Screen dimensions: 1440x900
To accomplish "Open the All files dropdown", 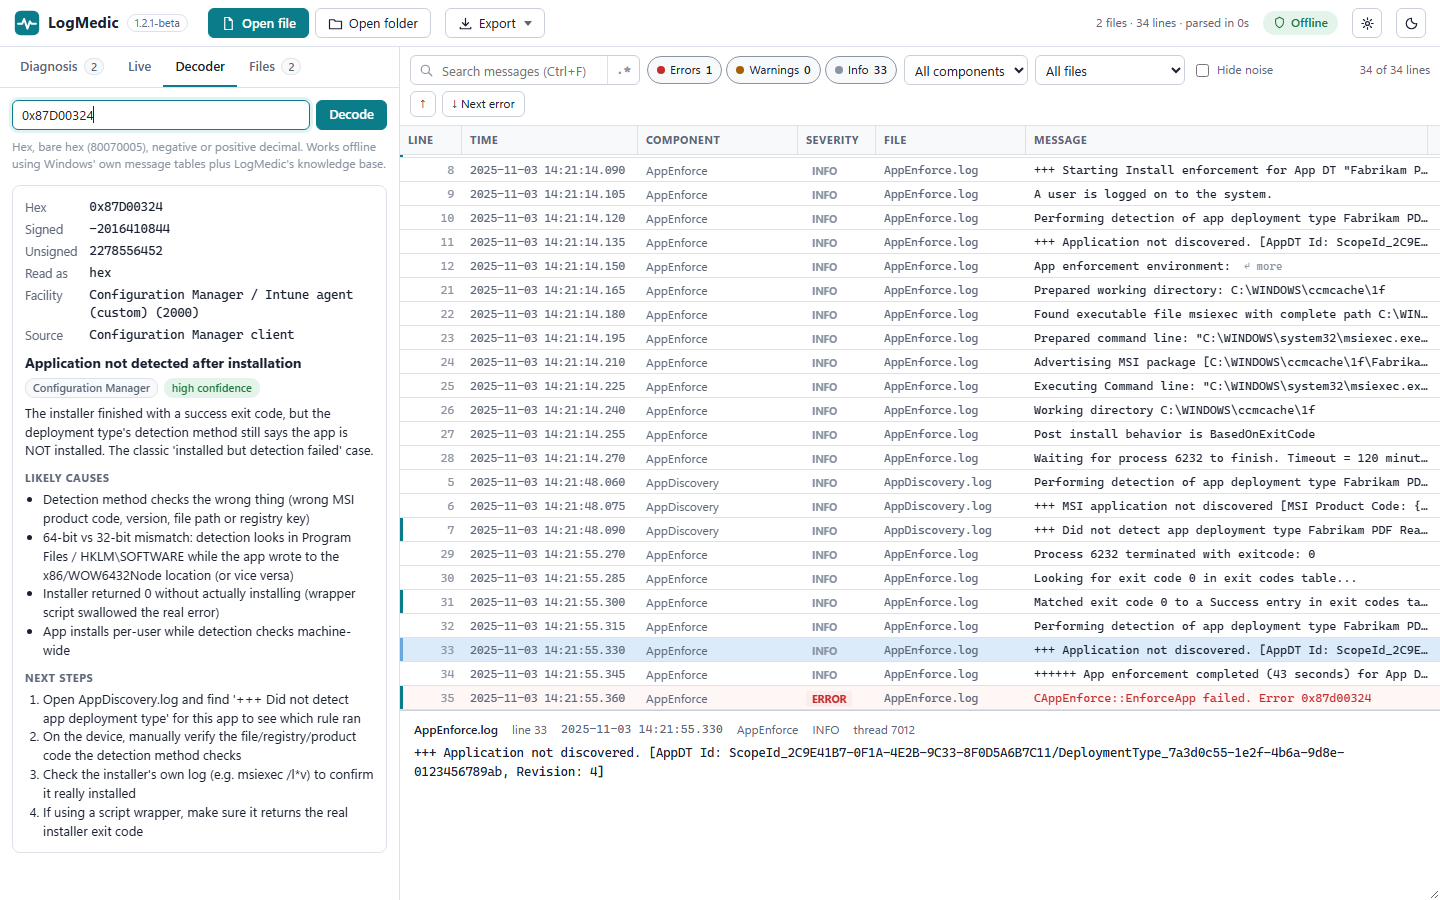I will point(1109,71).
